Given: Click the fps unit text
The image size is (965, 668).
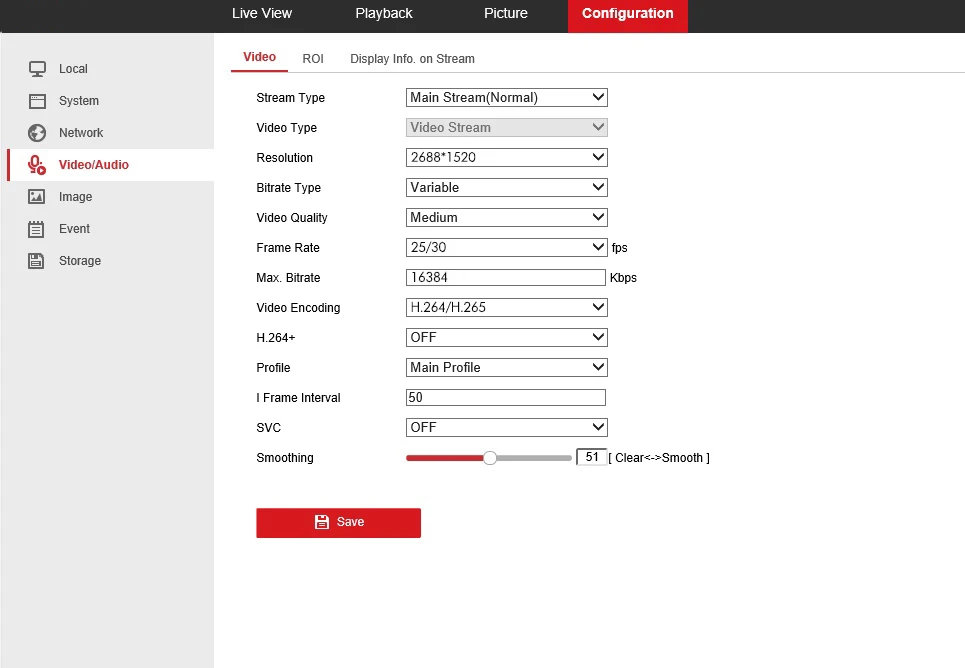Looking at the screenshot, I should click(619, 247).
